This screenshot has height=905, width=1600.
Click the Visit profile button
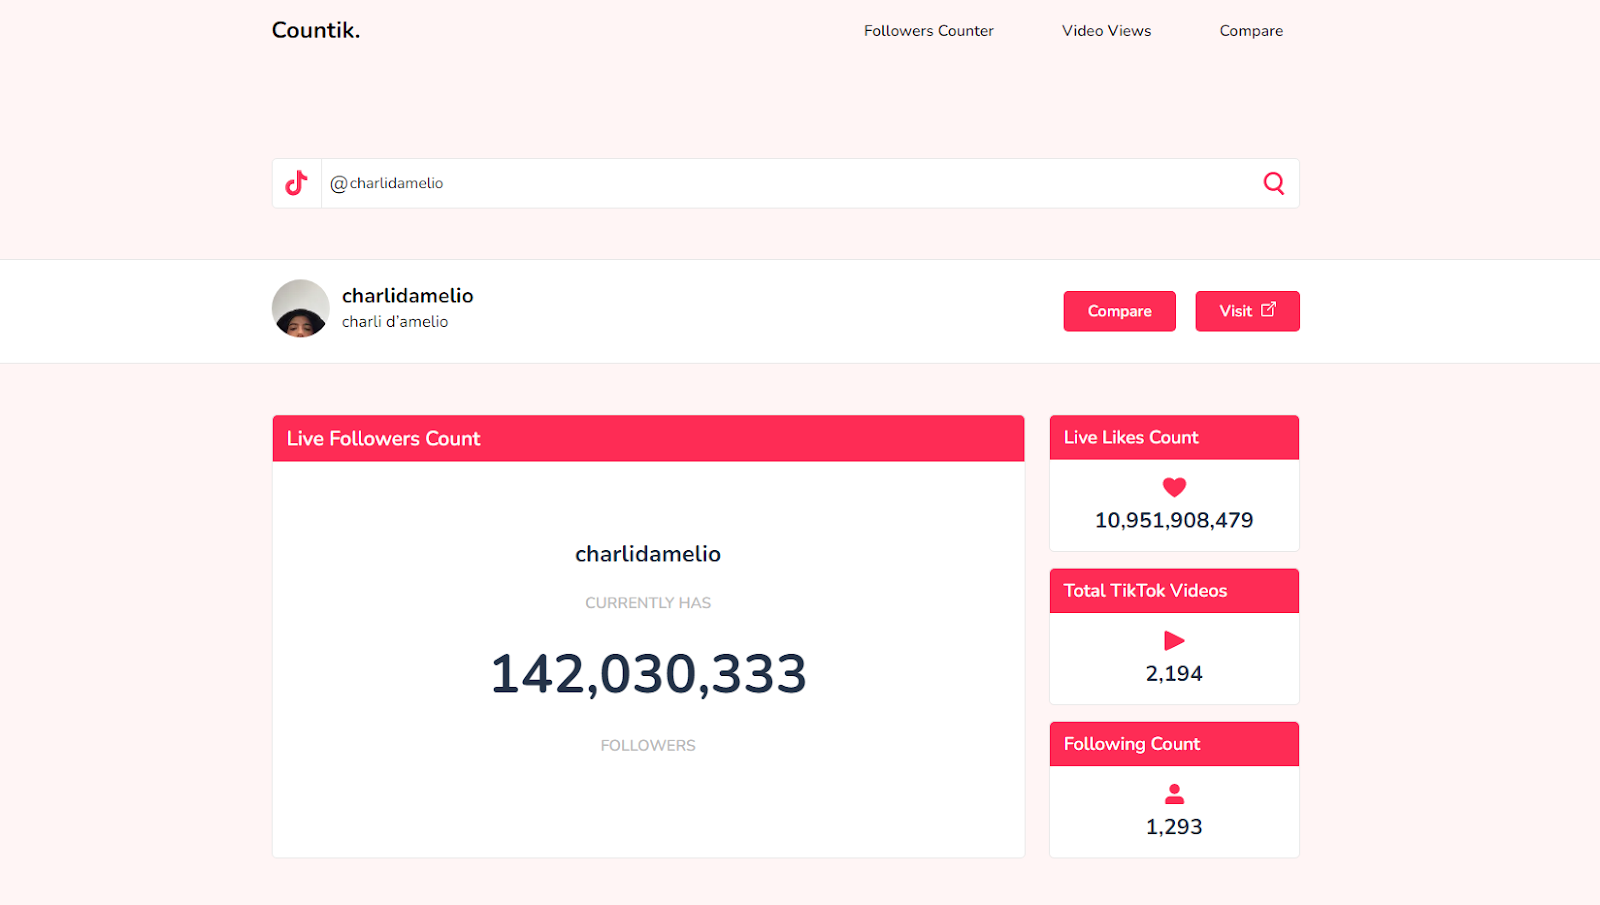tap(1248, 311)
